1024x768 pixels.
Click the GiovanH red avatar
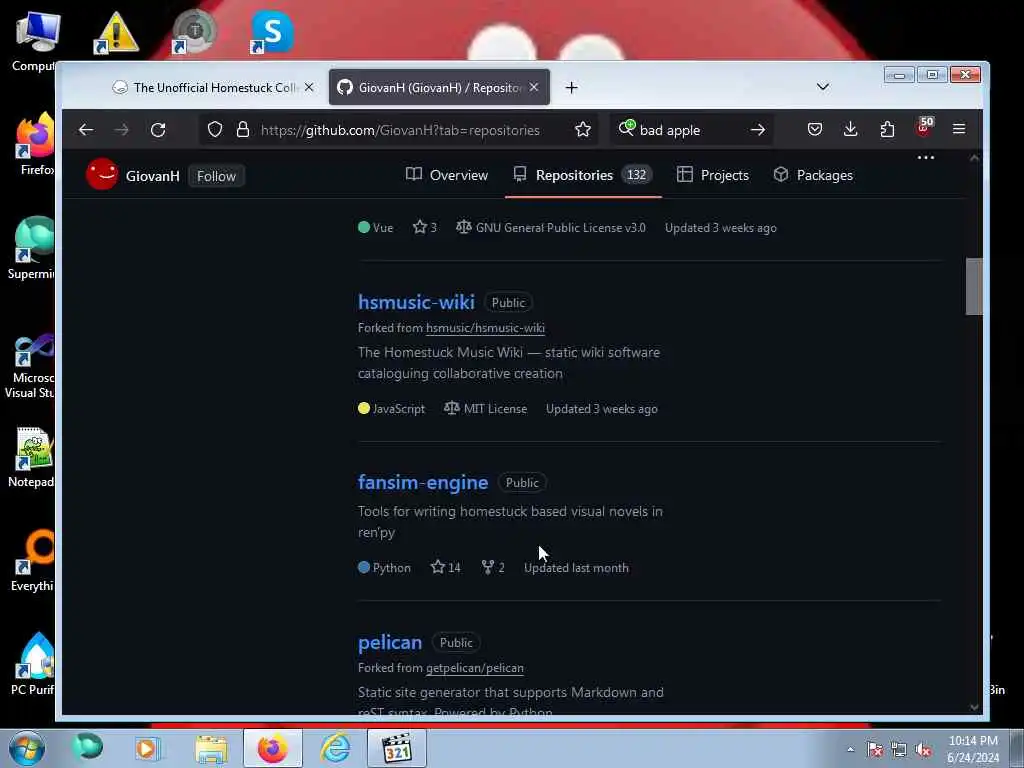pyautogui.click(x=102, y=174)
